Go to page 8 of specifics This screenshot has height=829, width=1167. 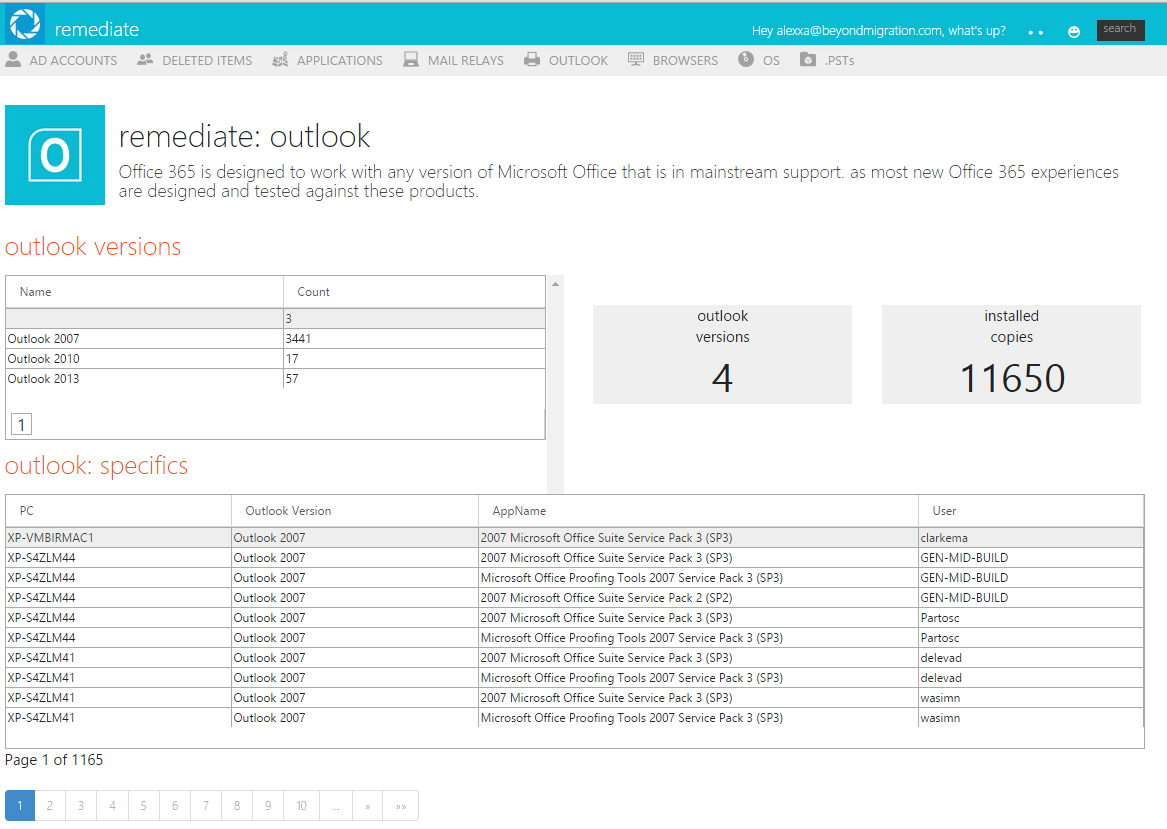click(x=237, y=806)
